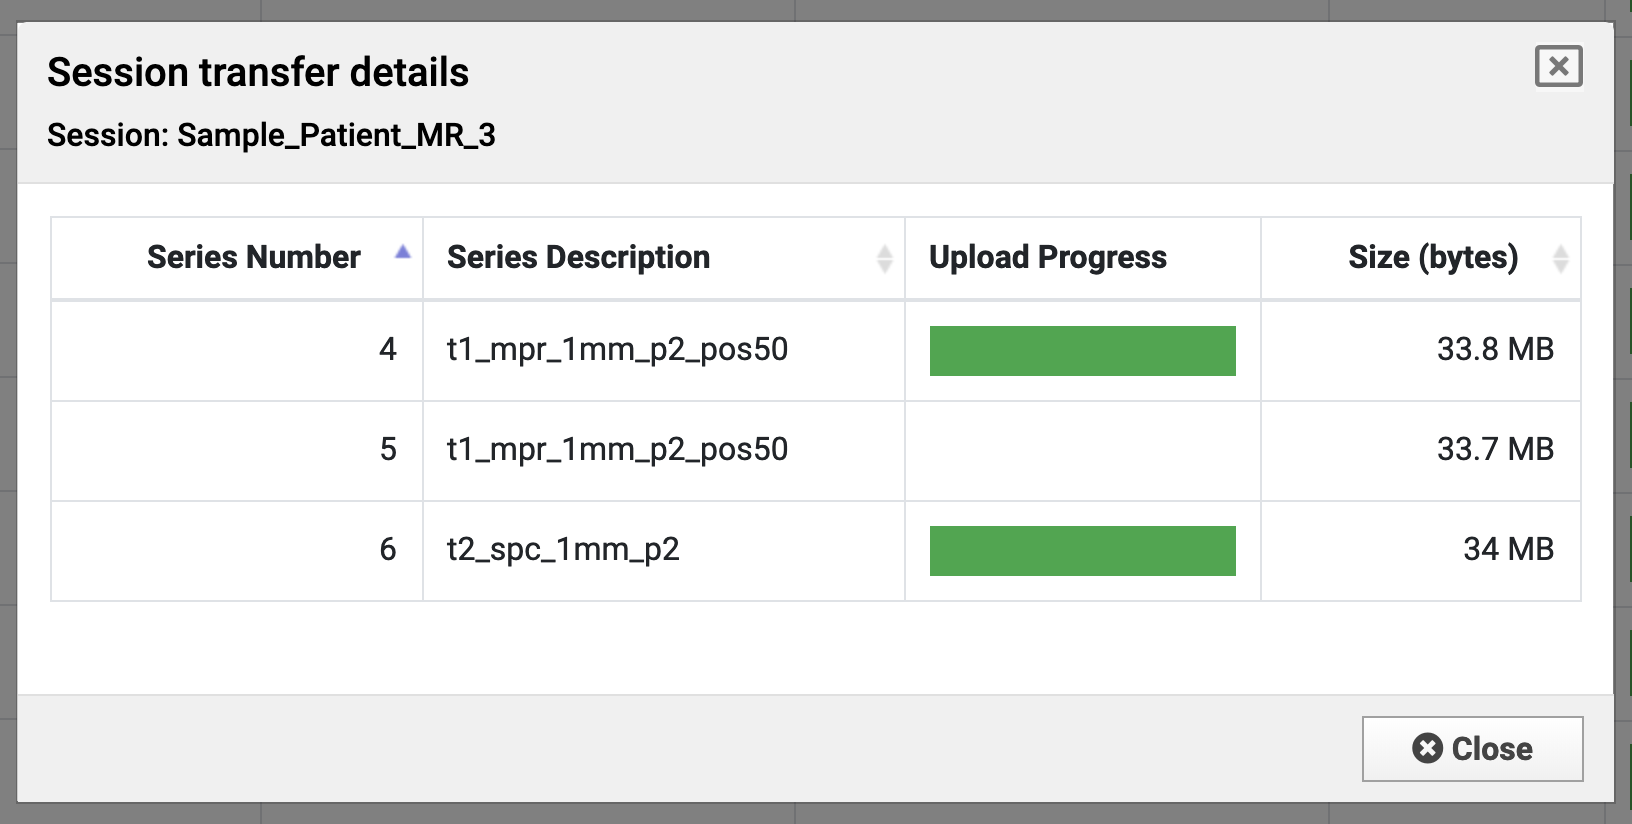The image size is (1632, 824).
Task: Sort table by Series Description header
Action: [x=578, y=258]
